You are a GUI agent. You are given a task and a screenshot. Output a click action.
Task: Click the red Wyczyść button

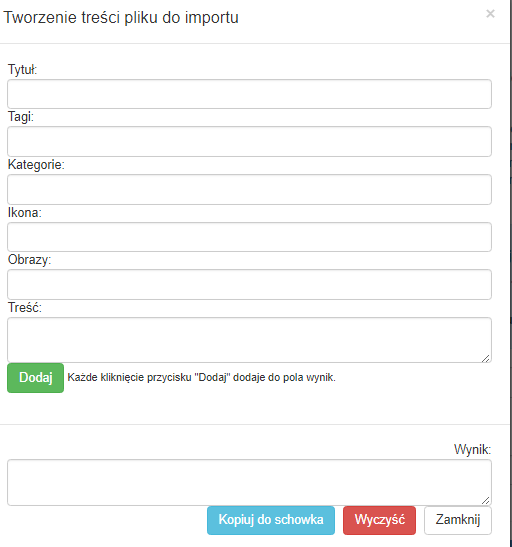point(379,520)
